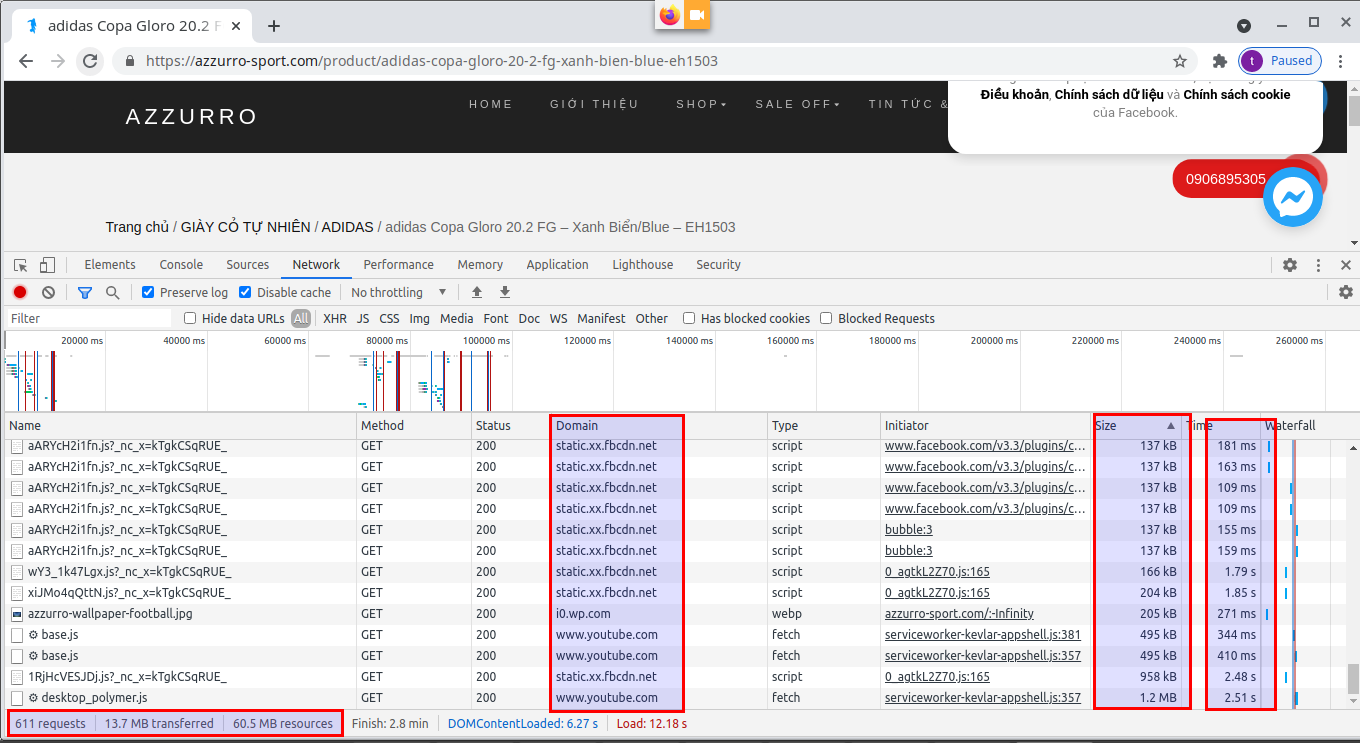Click the ADIDAS breadcrumb link
The image size is (1360, 743).
(347, 227)
